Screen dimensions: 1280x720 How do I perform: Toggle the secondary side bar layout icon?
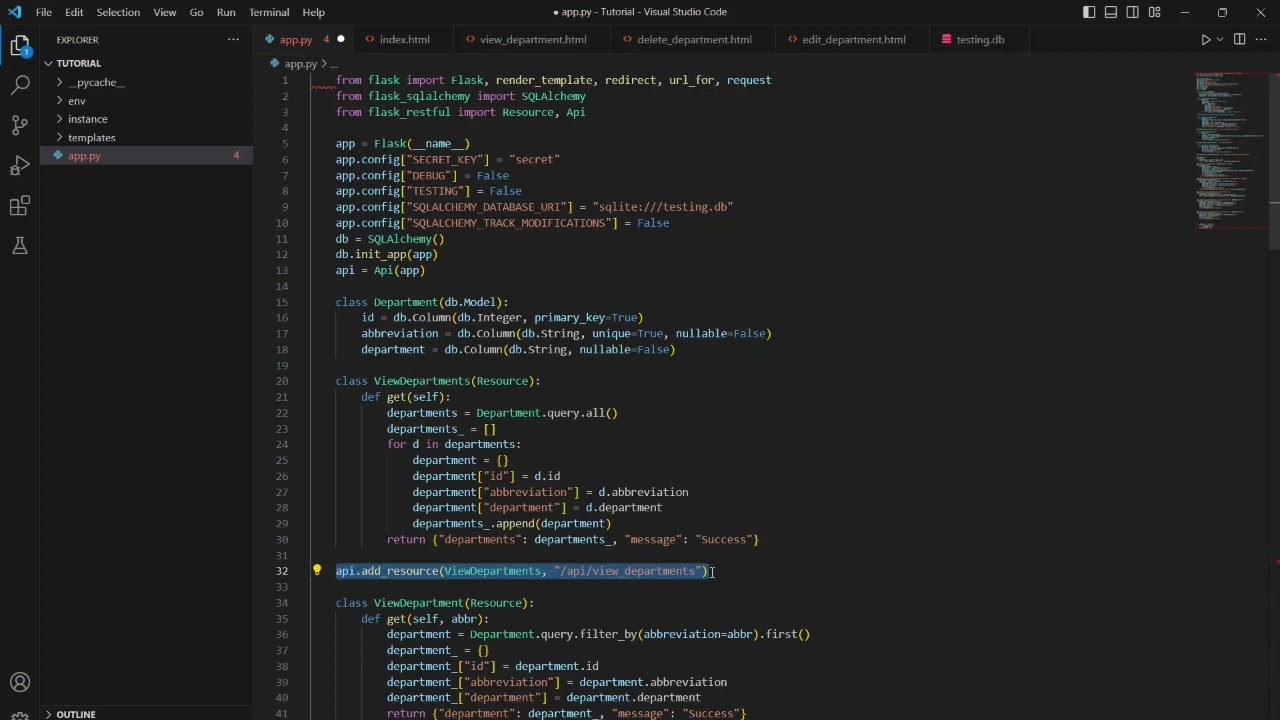[1133, 12]
